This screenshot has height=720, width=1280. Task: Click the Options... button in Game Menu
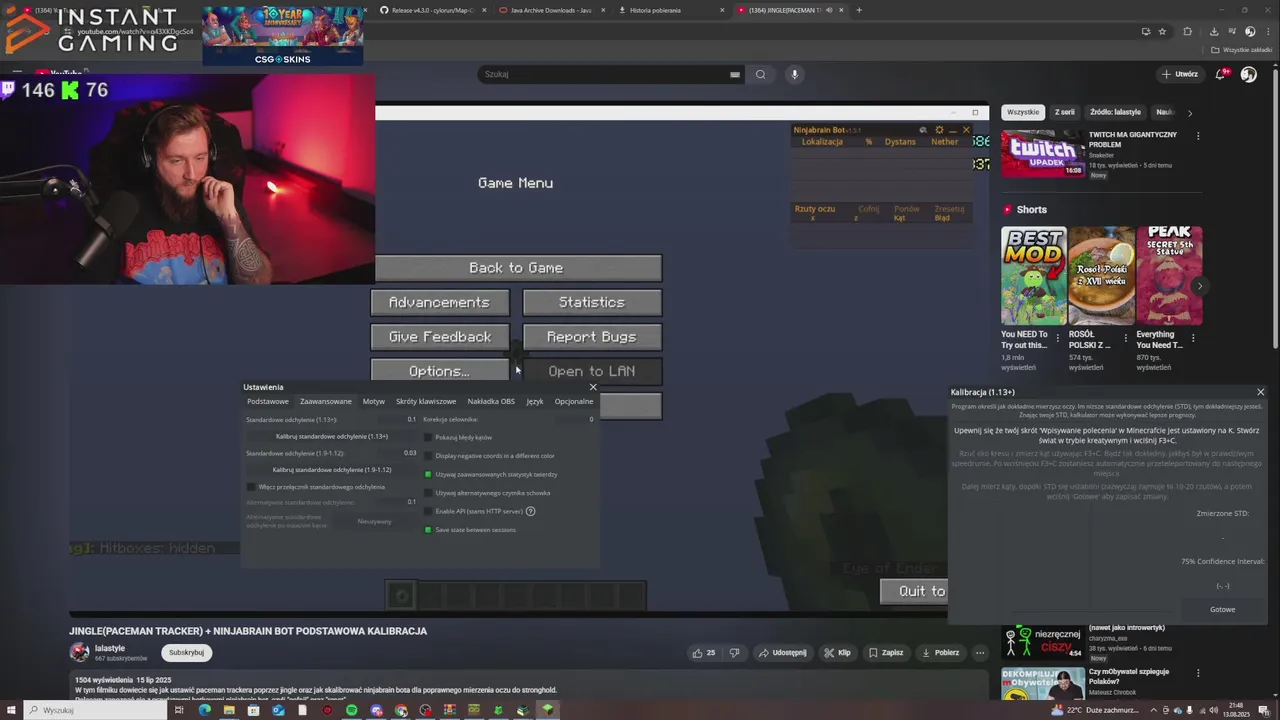(440, 371)
